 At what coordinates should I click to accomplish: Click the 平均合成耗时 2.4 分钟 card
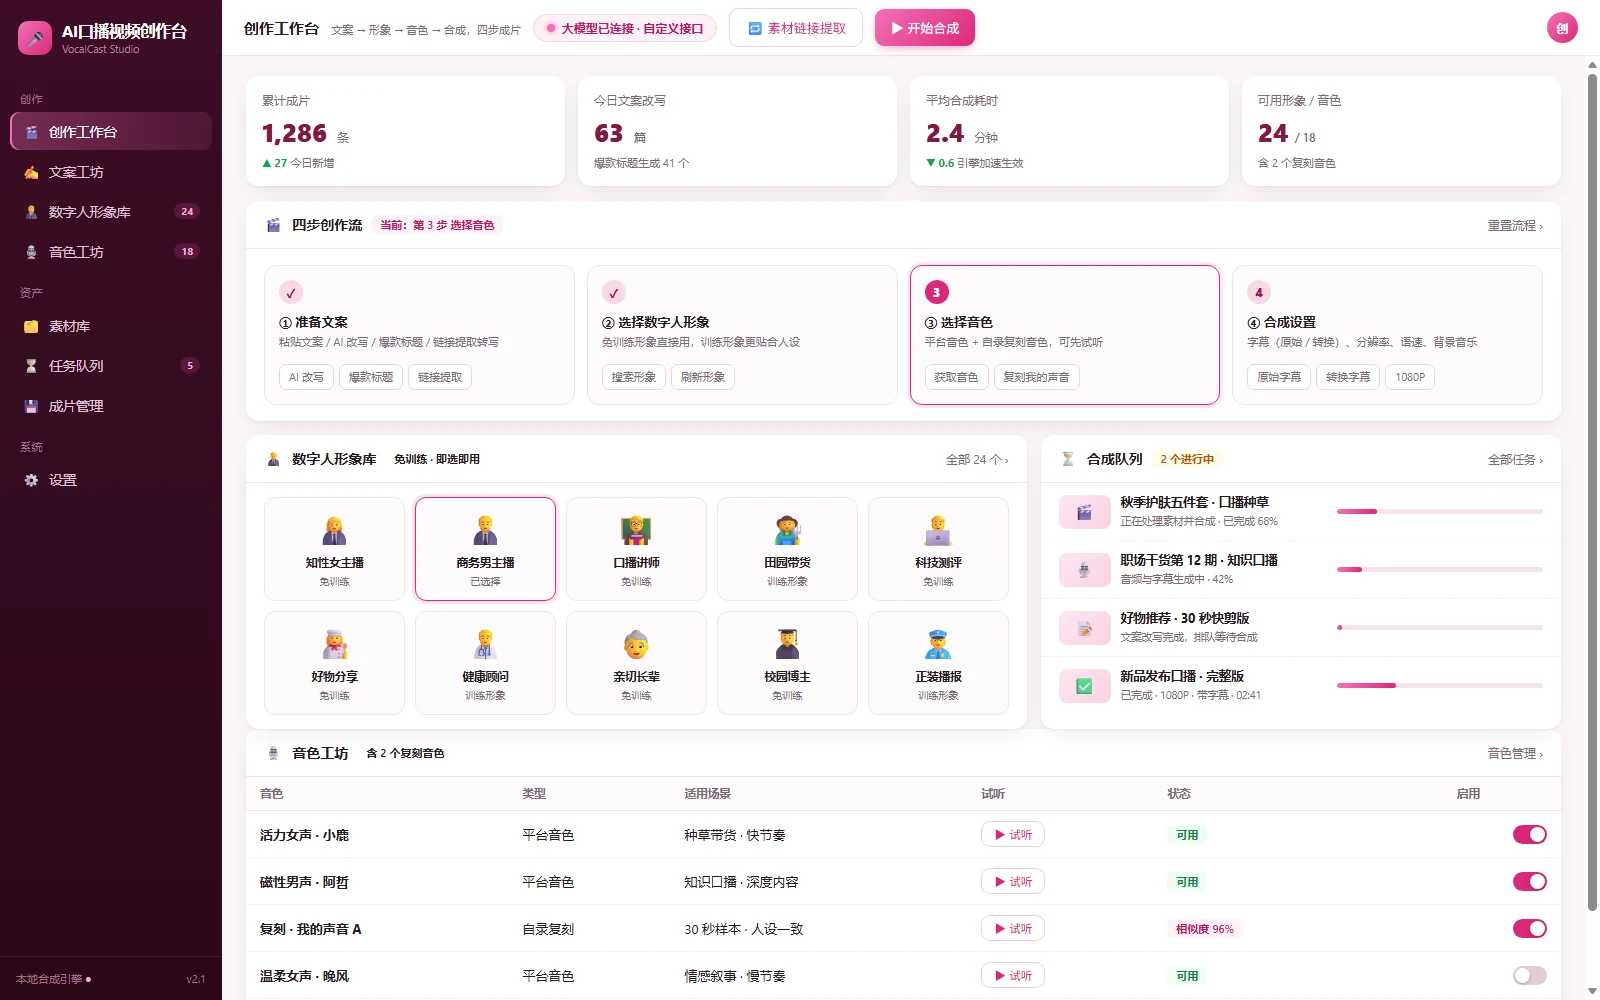[x=1069, y=131]
